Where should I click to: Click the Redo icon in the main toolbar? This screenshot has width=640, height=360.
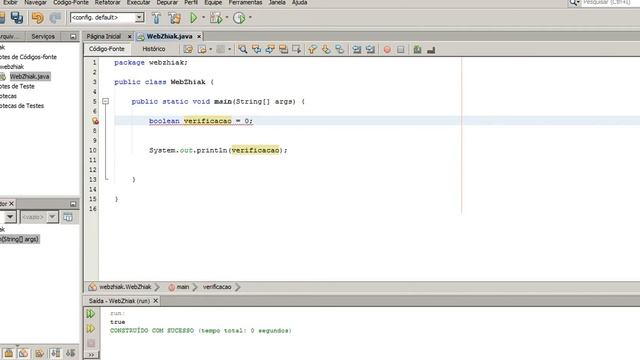point(55,18)
